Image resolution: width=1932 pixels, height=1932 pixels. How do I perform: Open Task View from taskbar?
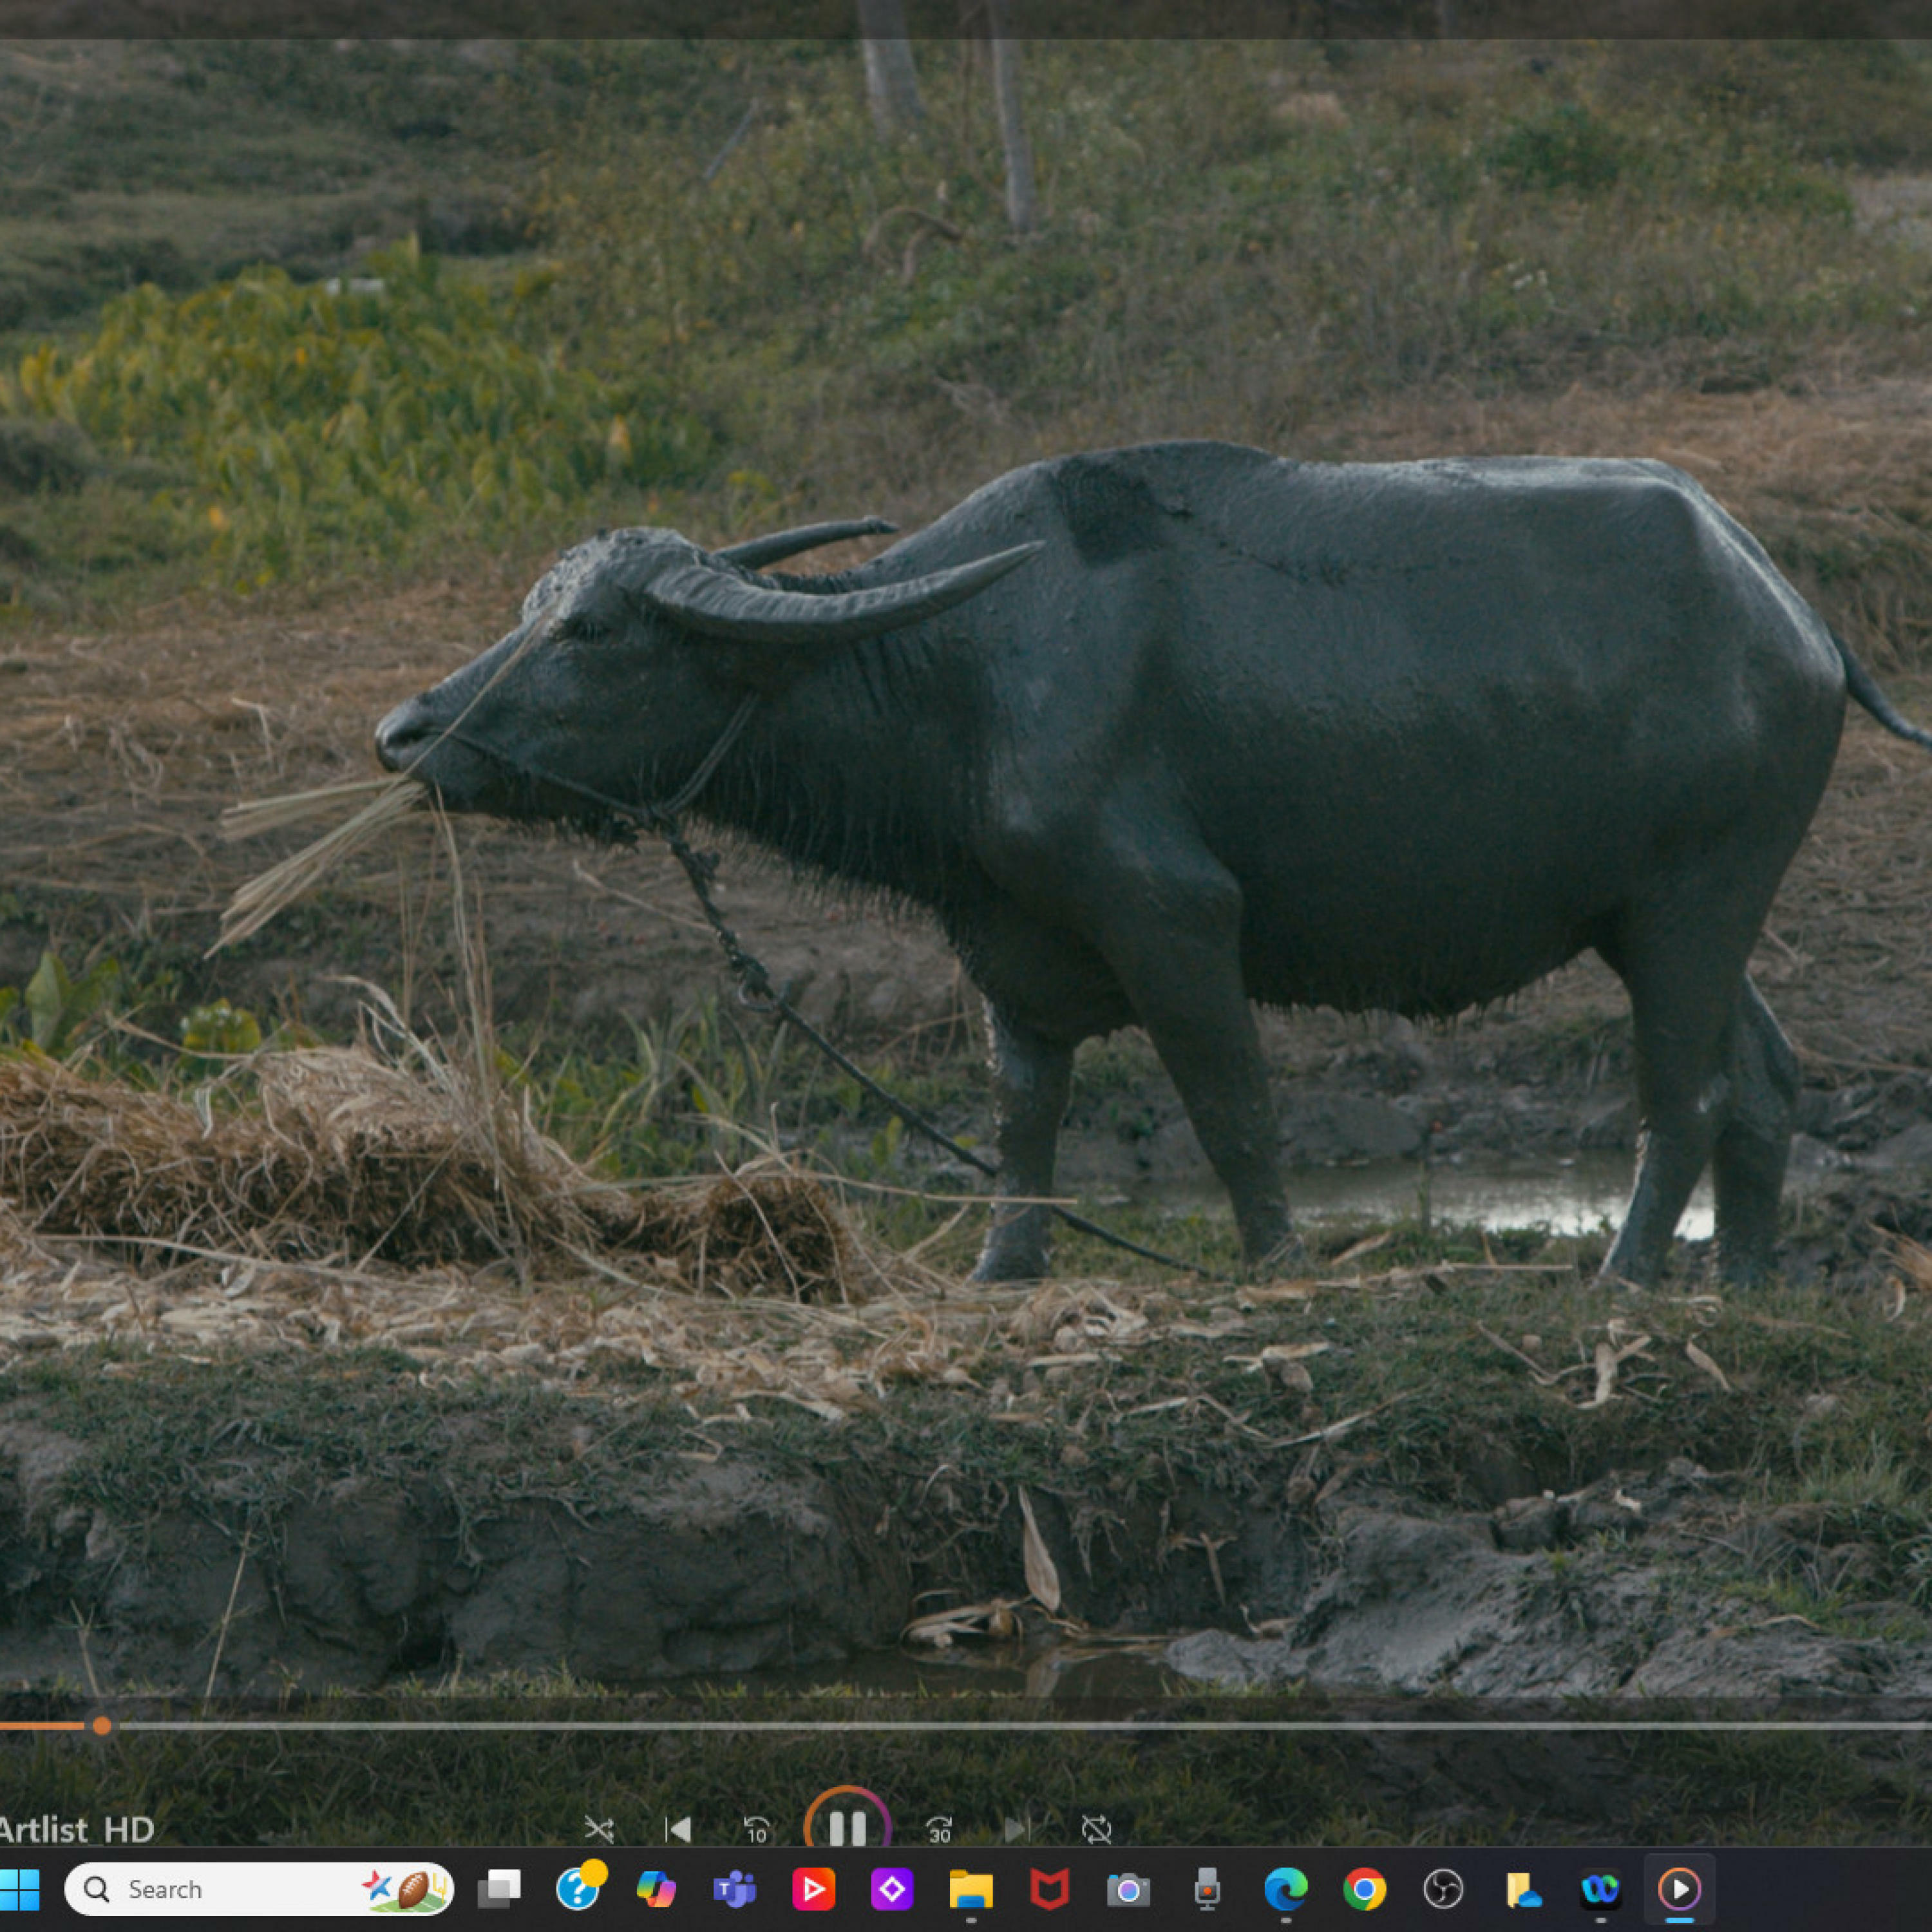pyautogui.click(x=499, y=1889)
